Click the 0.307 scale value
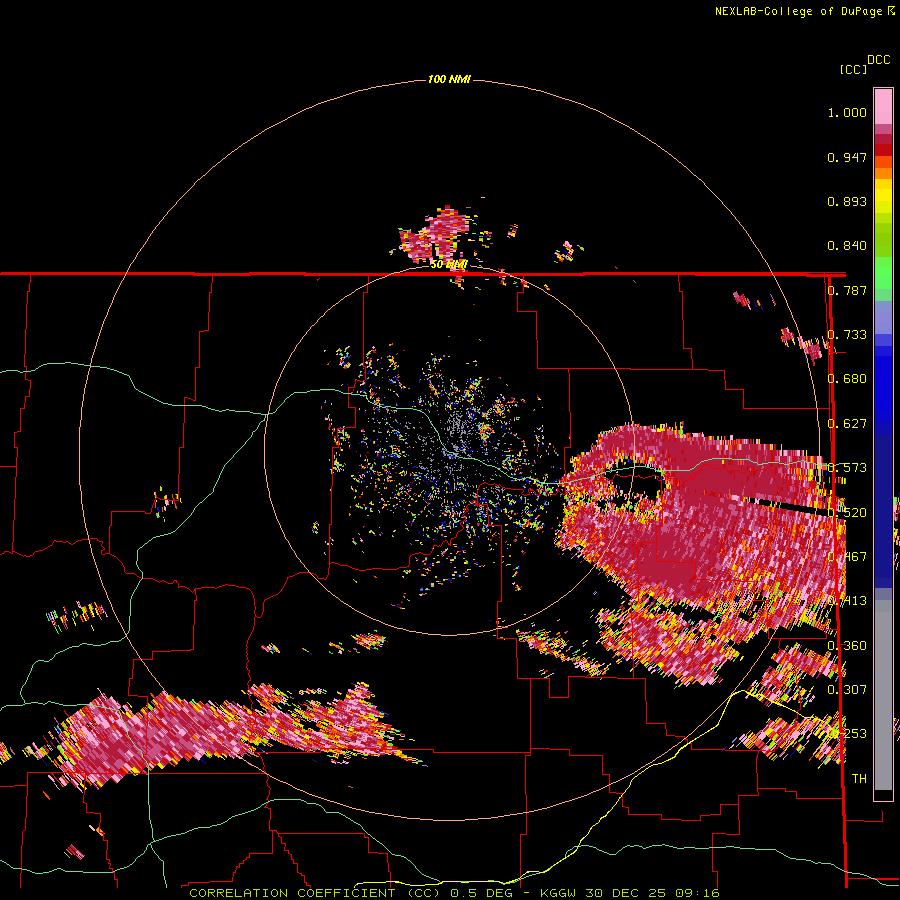This screenshot has width=900, height=900. [x=847, y=689]
